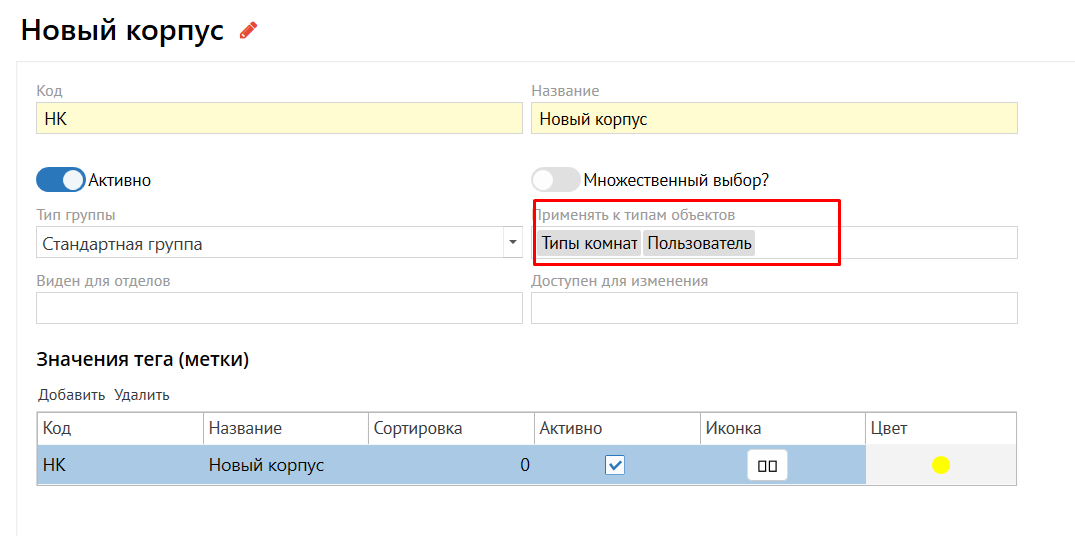Click the Название input field
The width and height of the screenshot is (1075, 536).
773,119
